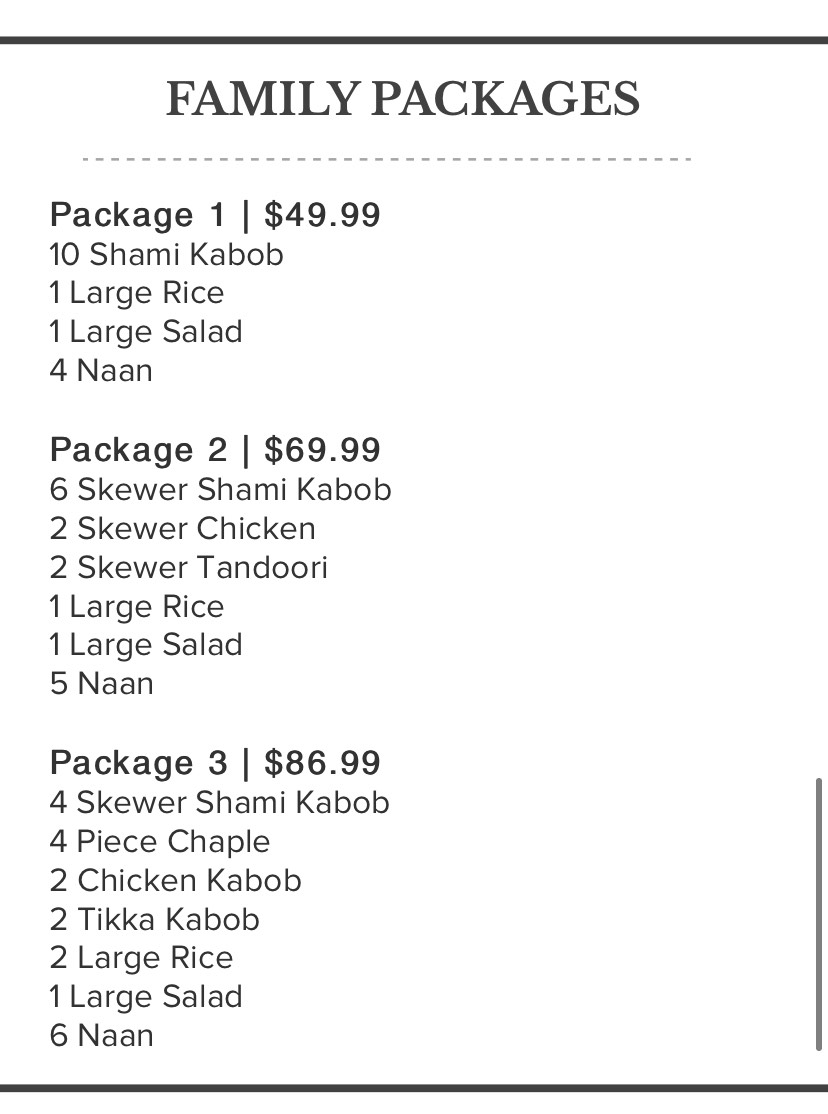Click the 4 Skewer Shami Kabob item
This screenshot has width=828, height=1114.
point(219,803)
